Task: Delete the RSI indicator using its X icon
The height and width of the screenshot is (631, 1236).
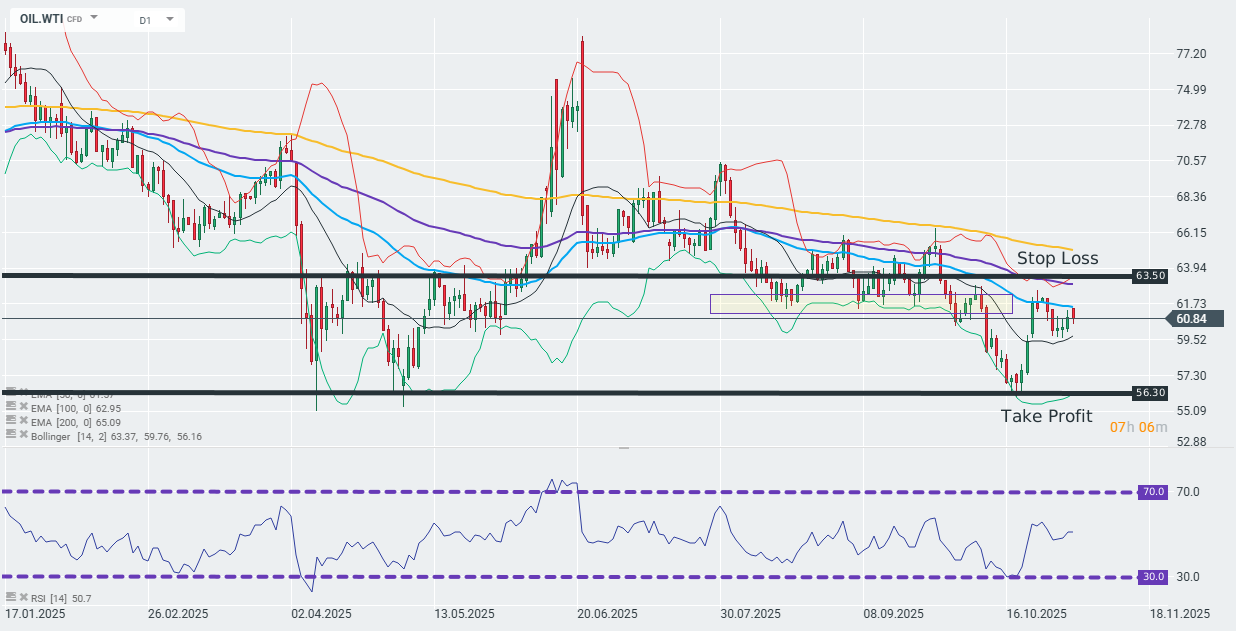Action: (24, 597)
